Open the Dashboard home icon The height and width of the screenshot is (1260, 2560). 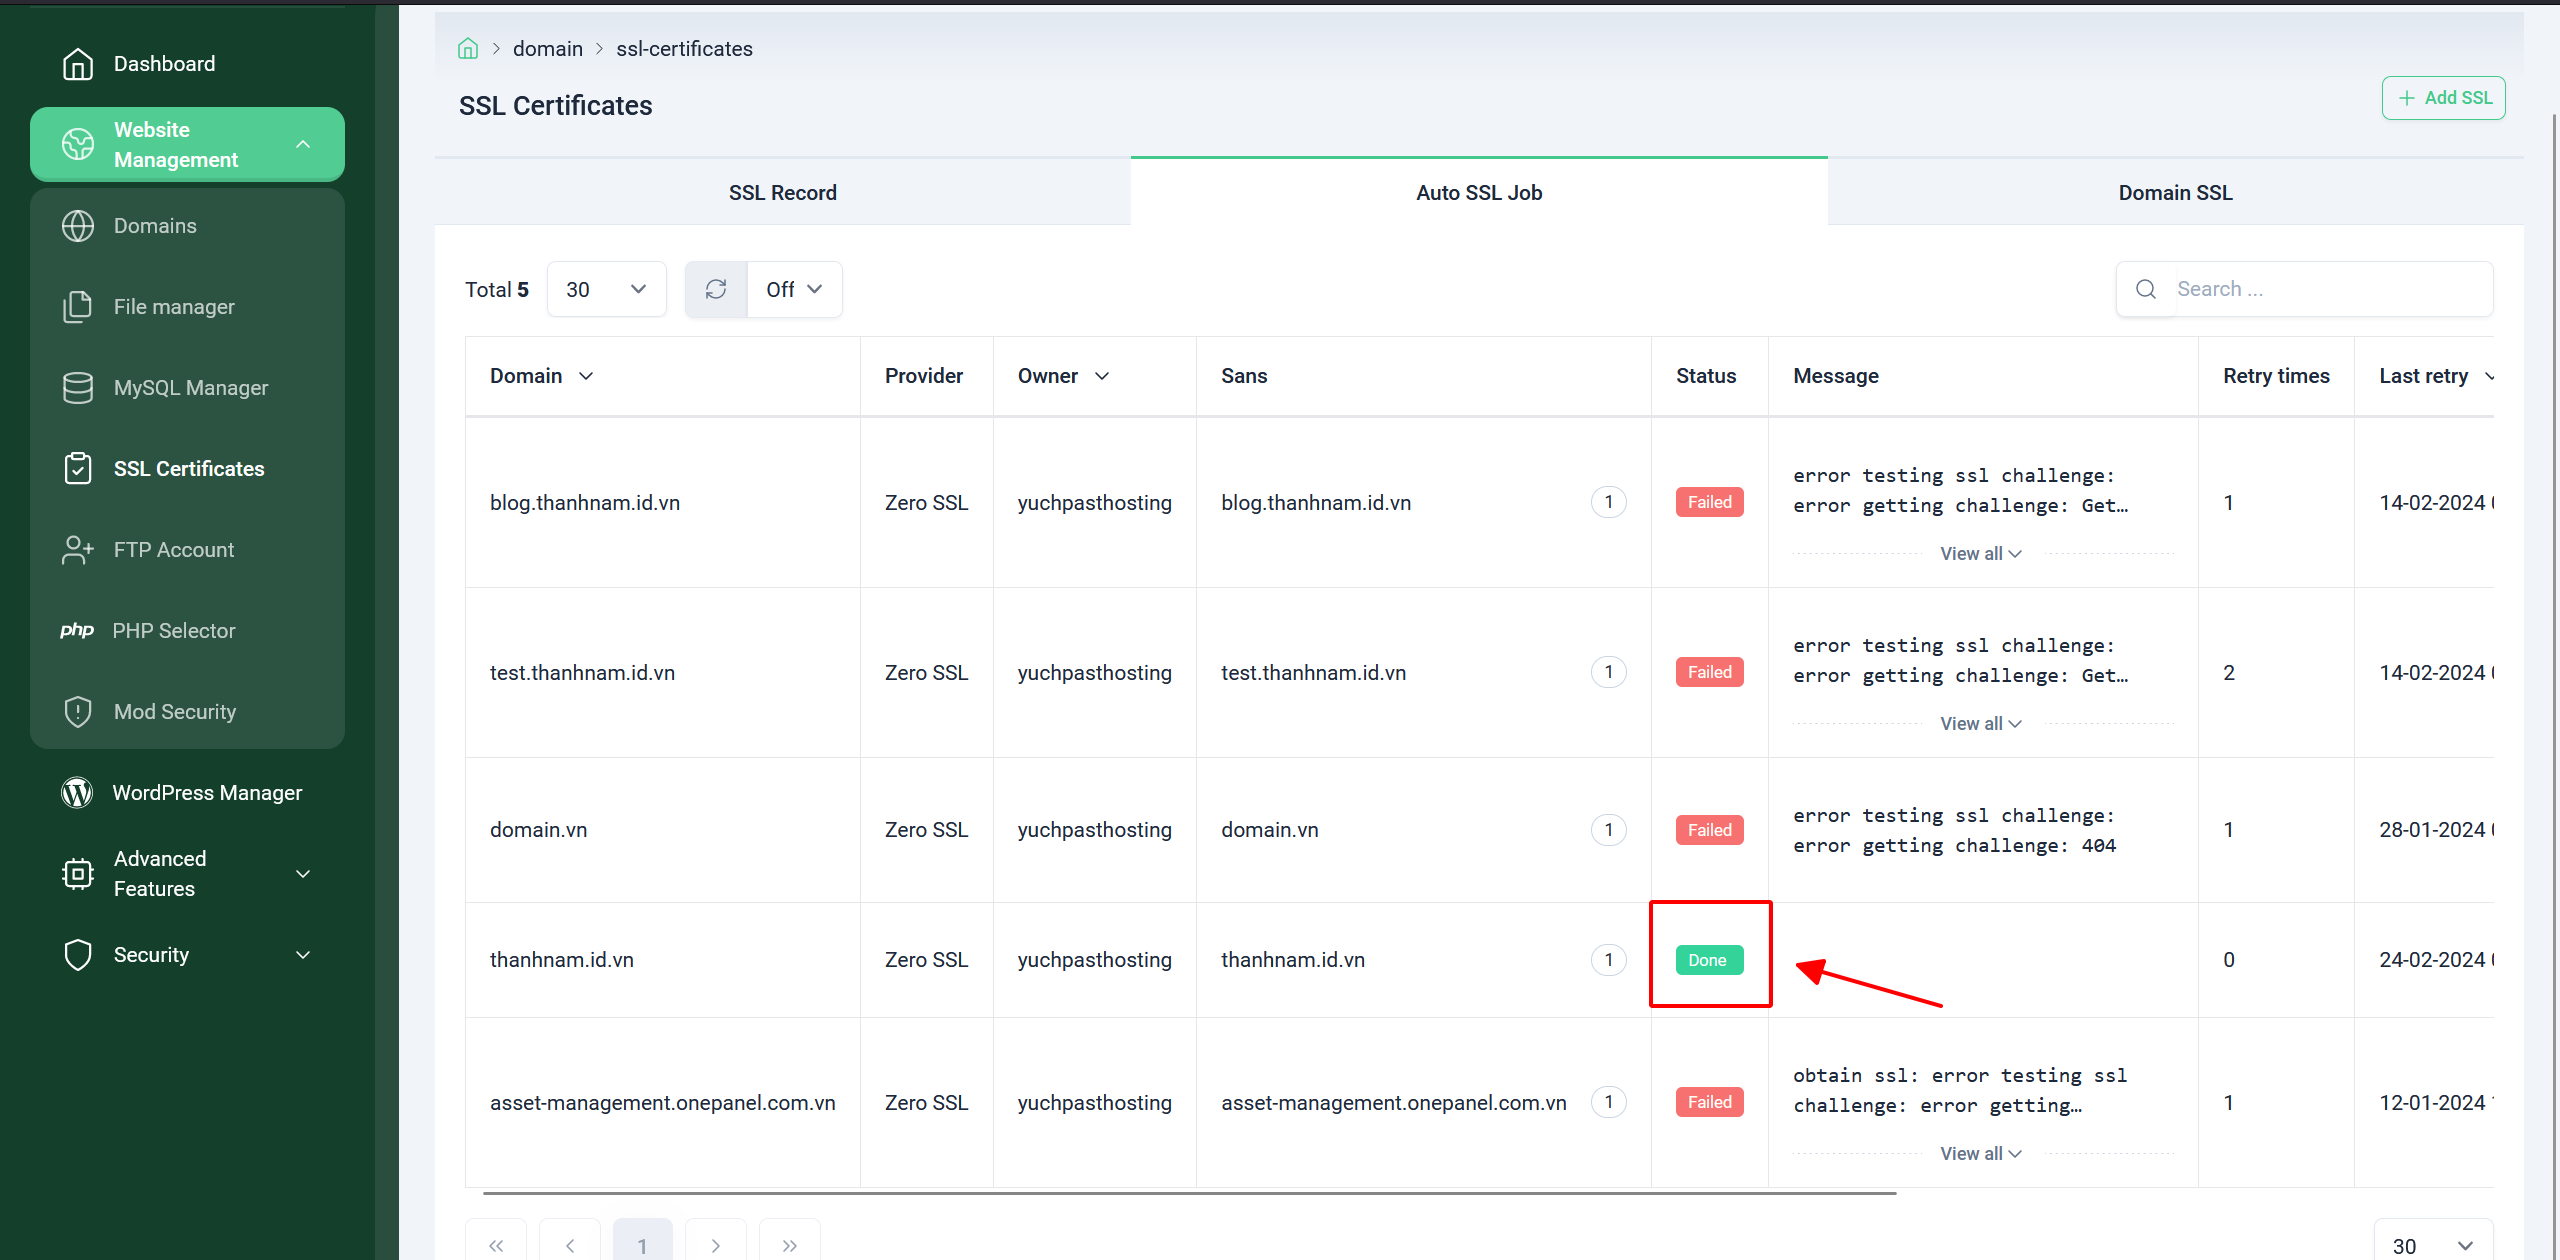[78, 64]
